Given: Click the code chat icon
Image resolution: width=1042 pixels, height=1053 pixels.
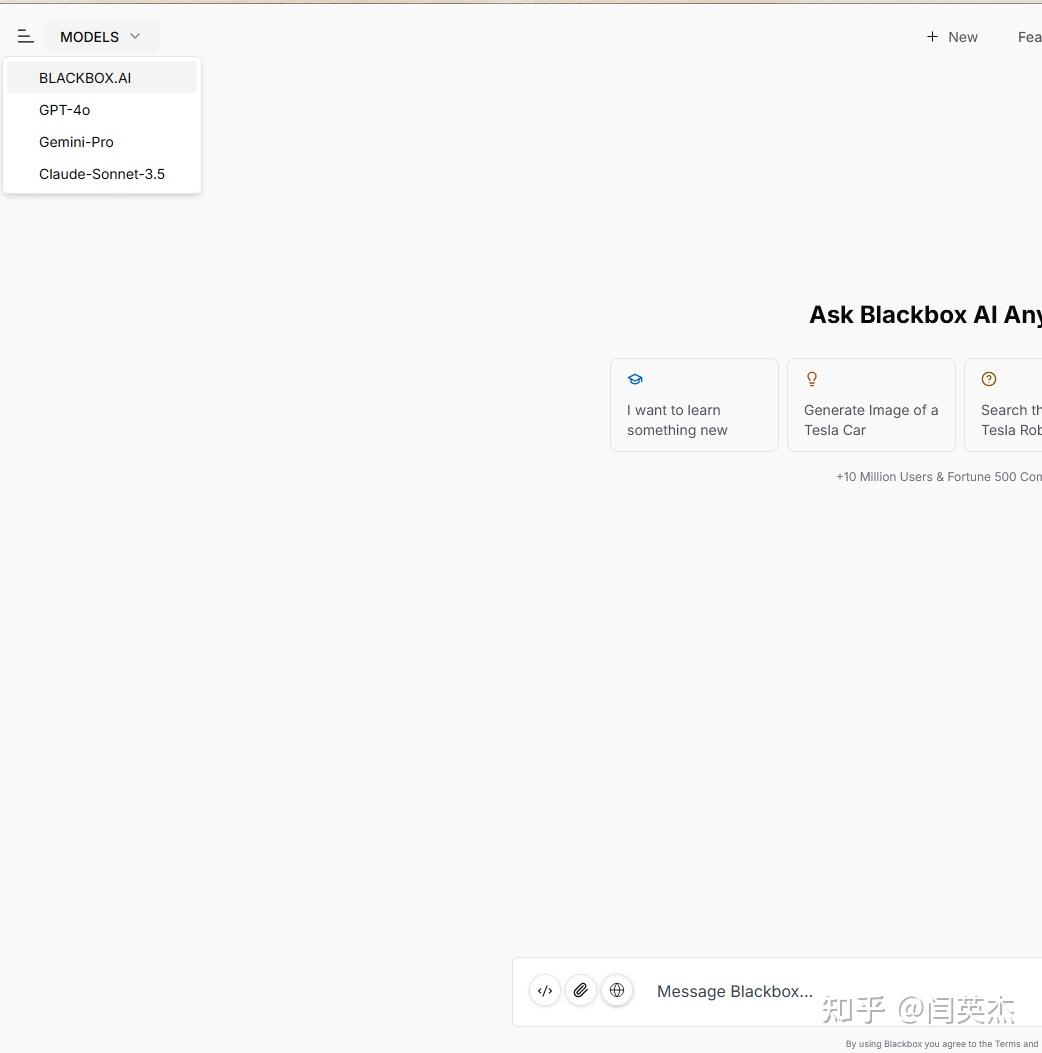Looking at the screenshot, I should [545, 991].
